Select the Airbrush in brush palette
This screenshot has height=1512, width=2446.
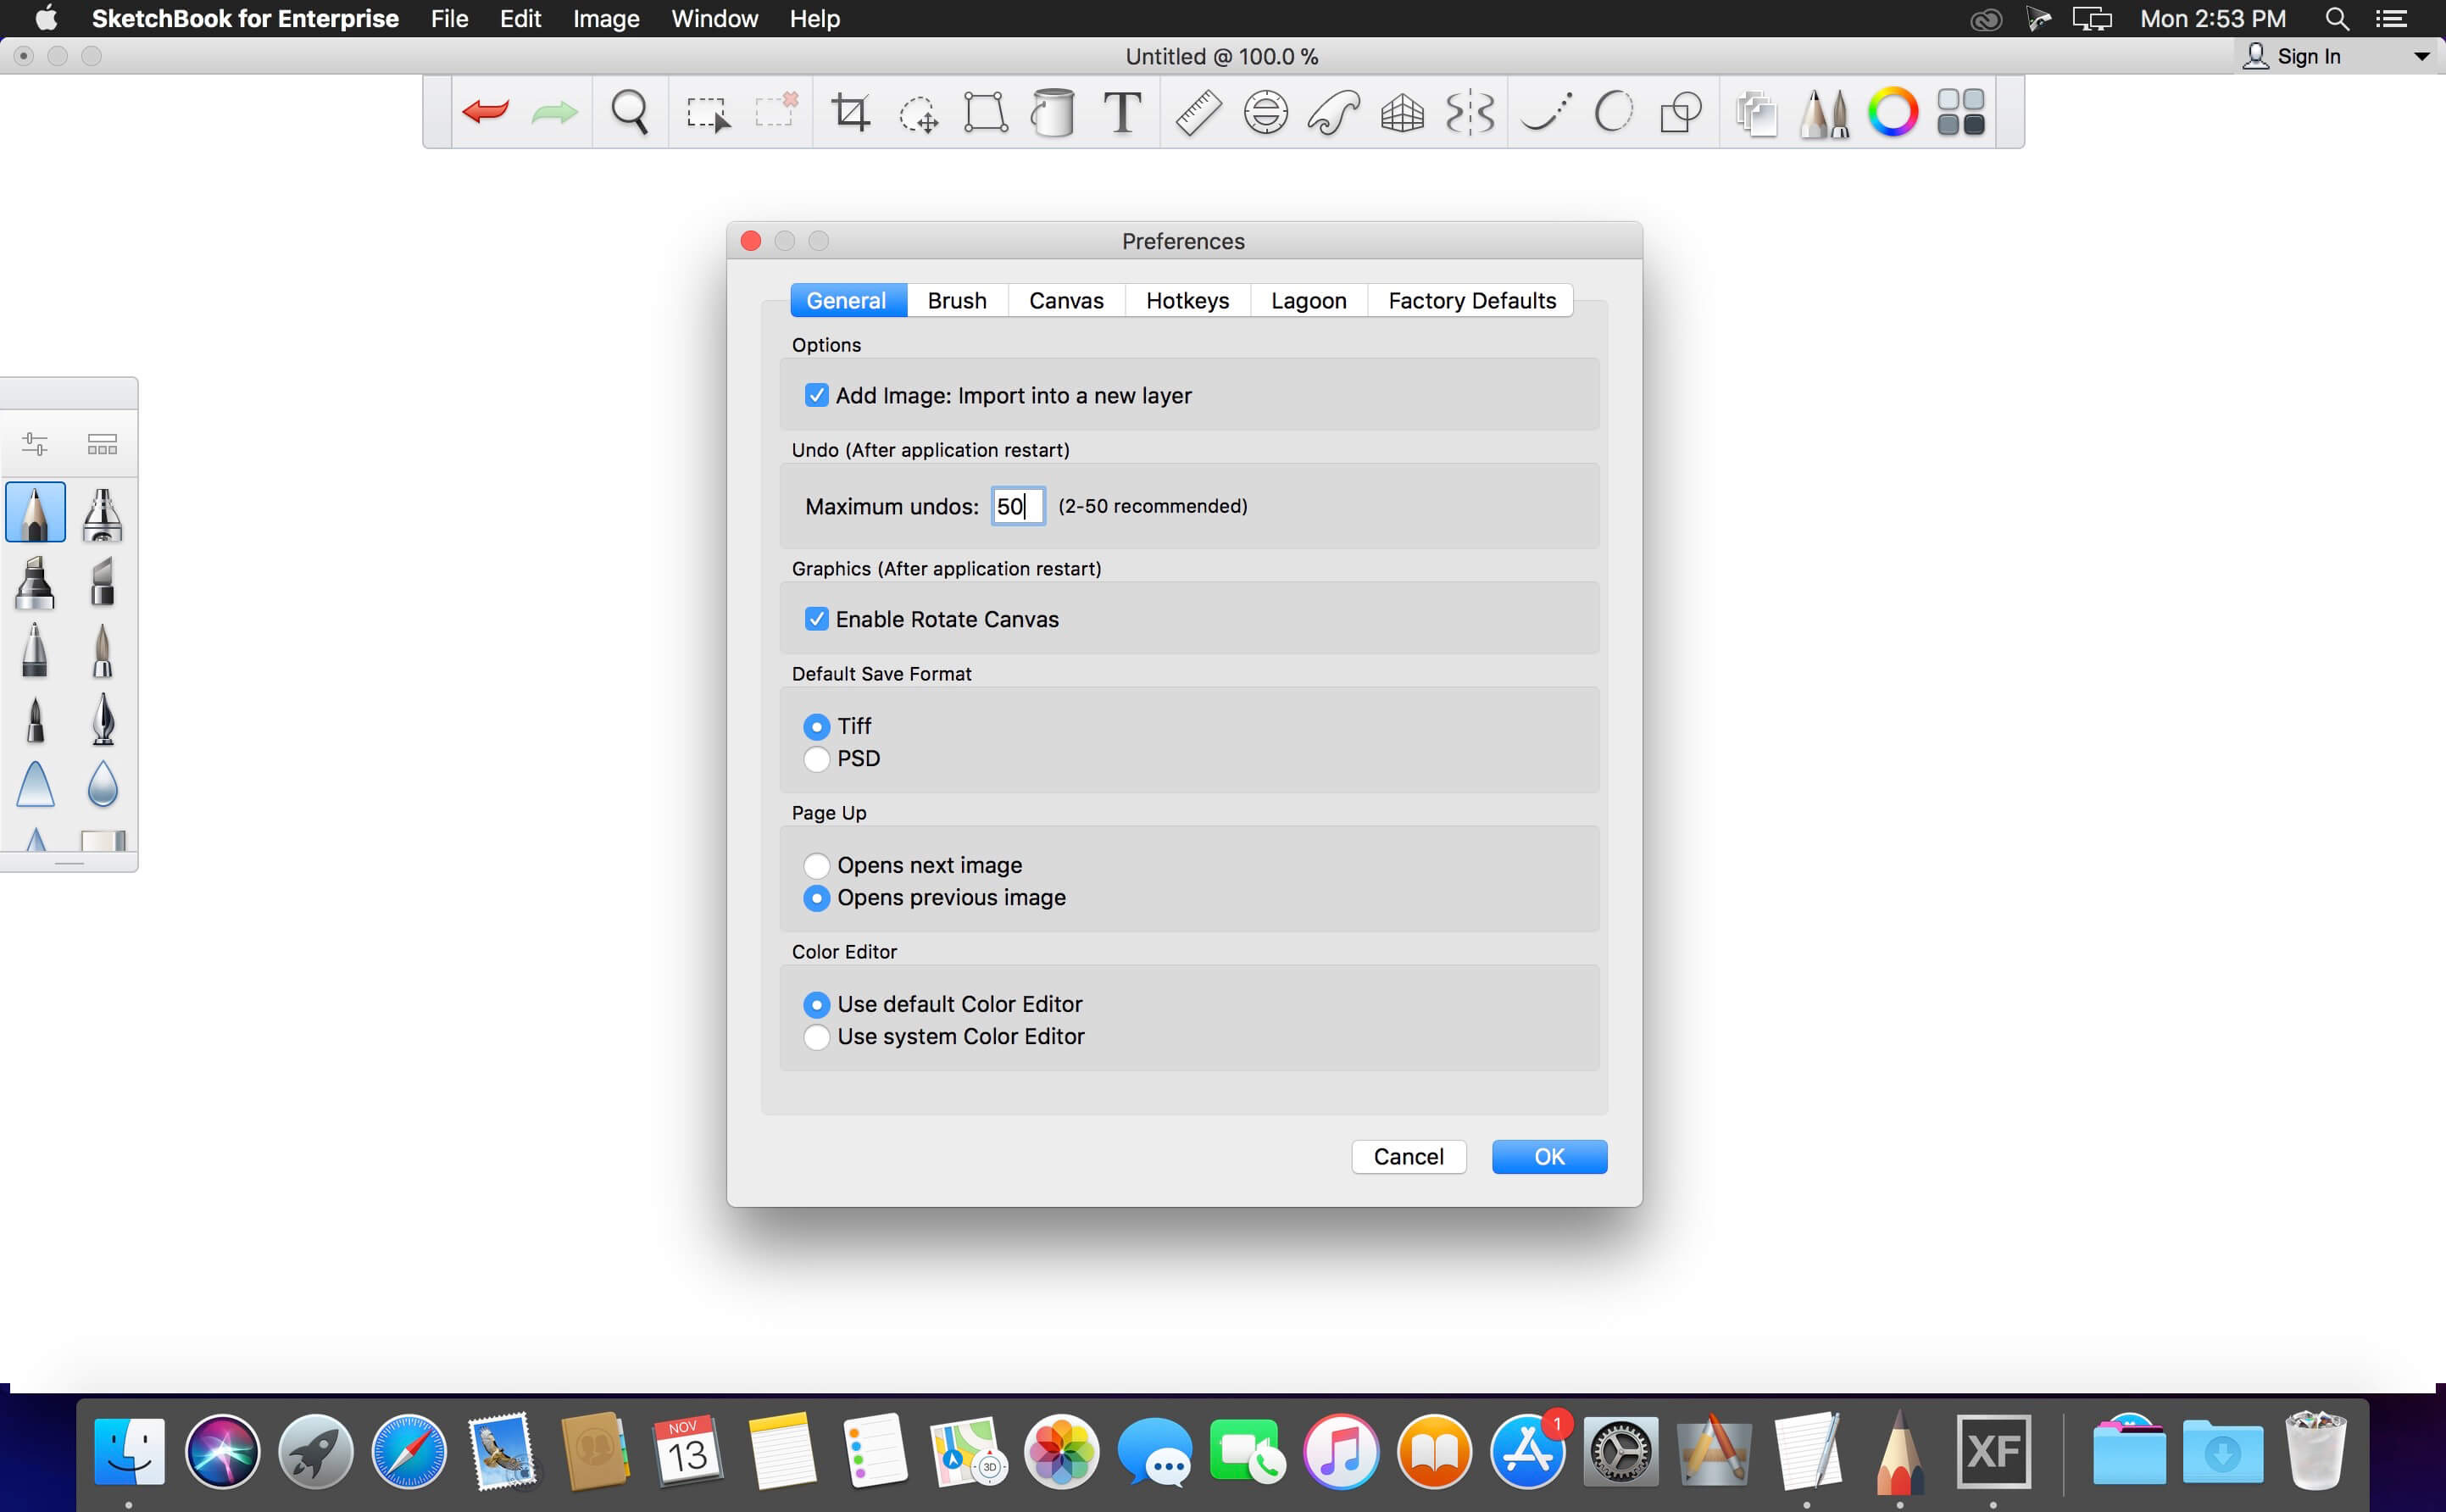click(x=102, y=514)
